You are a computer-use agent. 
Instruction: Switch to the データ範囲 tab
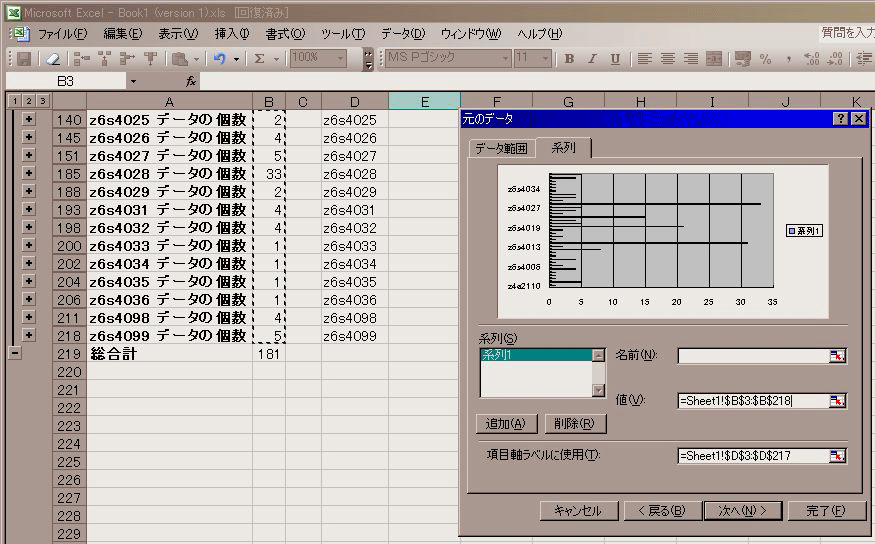pos(501,148)
